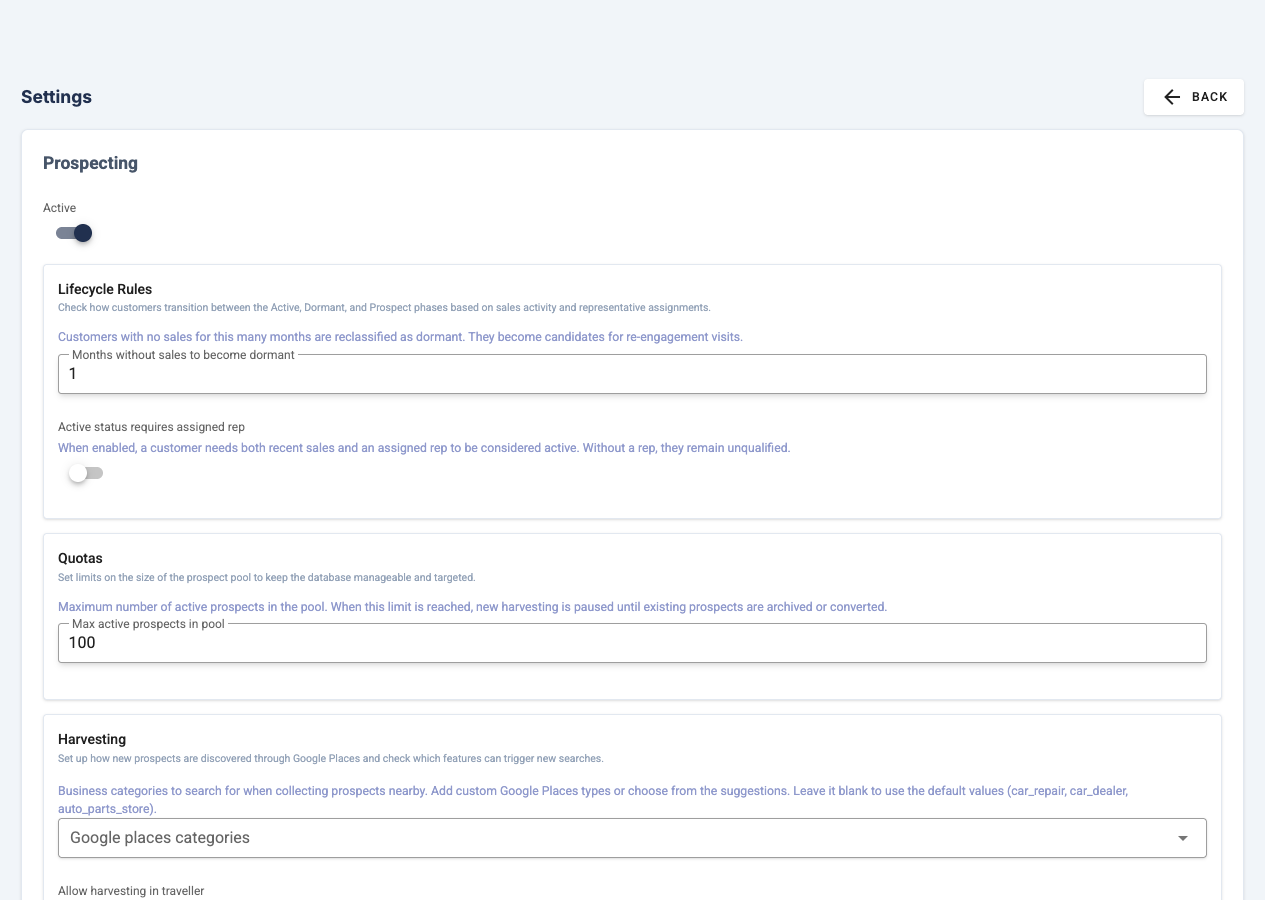
Task: Click the 'Maximum number of active prospects' description
Action: 472,607
